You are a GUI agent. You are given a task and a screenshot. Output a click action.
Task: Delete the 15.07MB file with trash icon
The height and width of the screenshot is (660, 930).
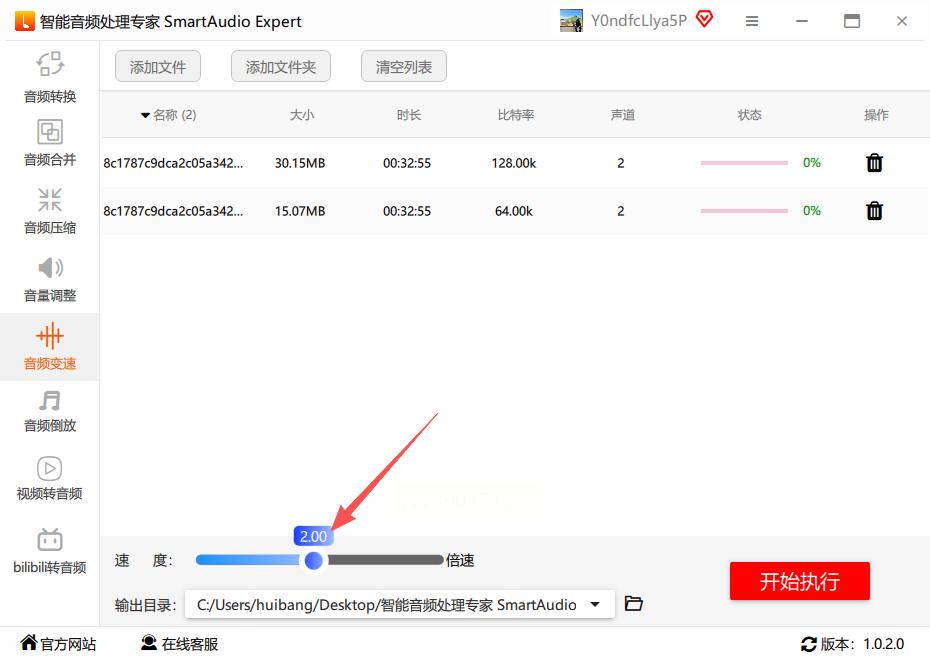click(874, 211)
